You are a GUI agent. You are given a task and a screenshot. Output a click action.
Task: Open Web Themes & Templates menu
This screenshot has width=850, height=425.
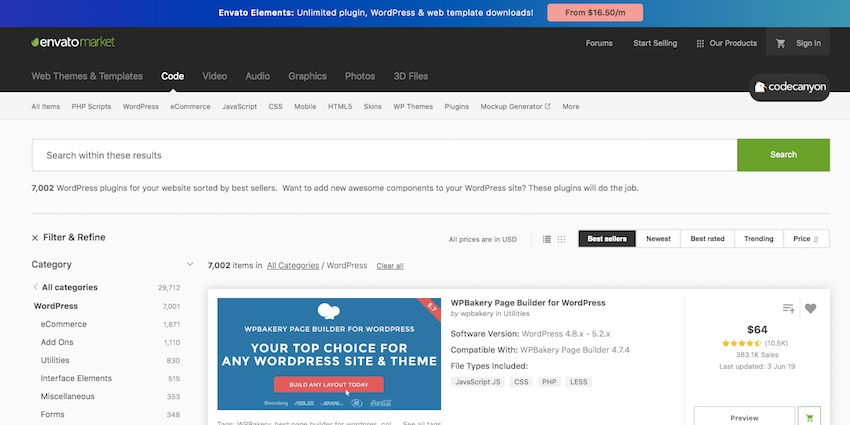(87, 76)
